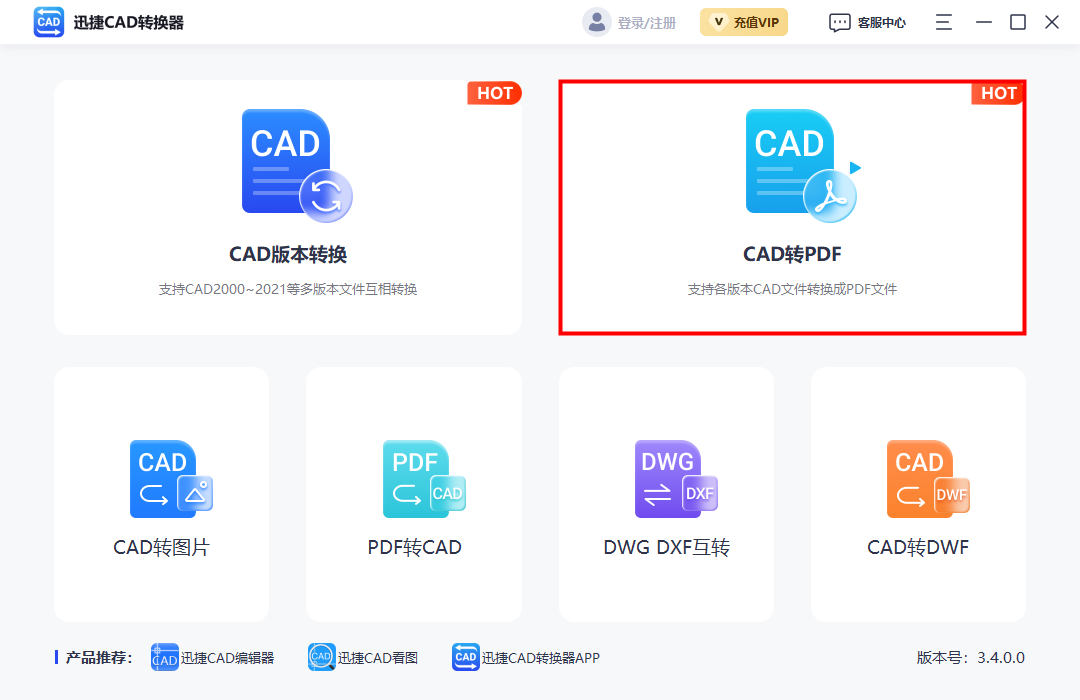Image resolution: width=1080 pixels, height=700 pixels.
Task: Close the converter window
Action: [1052, 22]
